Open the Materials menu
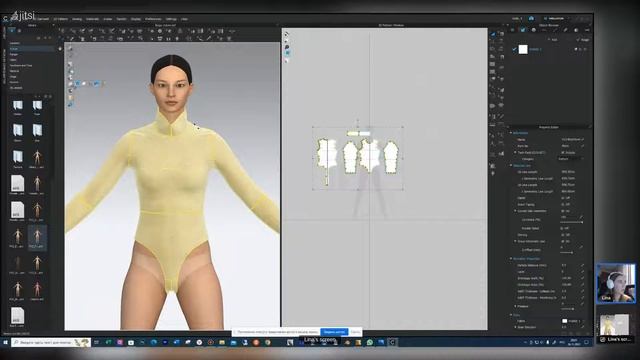Screen dimensions: 640x360 pyautogui.click(x=92, y=19)
